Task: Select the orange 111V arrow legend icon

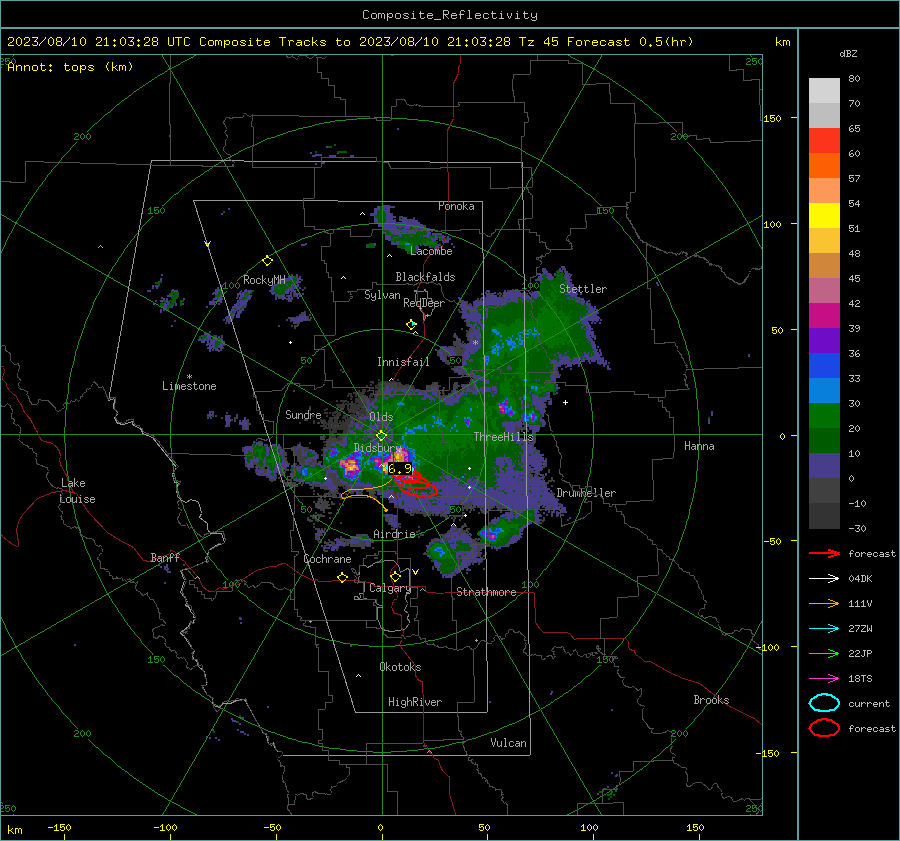Action: (x=824, y=603)
